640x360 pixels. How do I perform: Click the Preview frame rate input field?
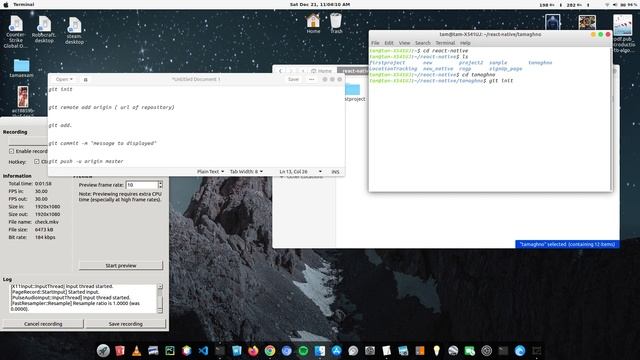pyautogui.click(x=142, y=185)
